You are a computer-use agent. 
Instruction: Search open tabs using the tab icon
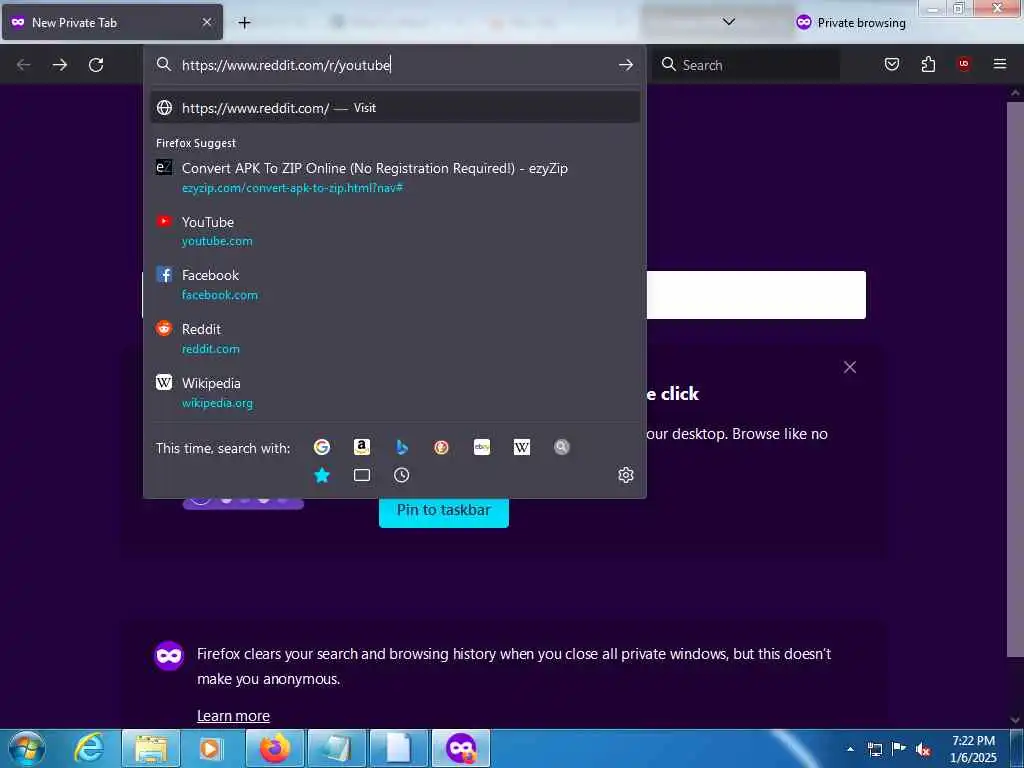coord(362,475)
